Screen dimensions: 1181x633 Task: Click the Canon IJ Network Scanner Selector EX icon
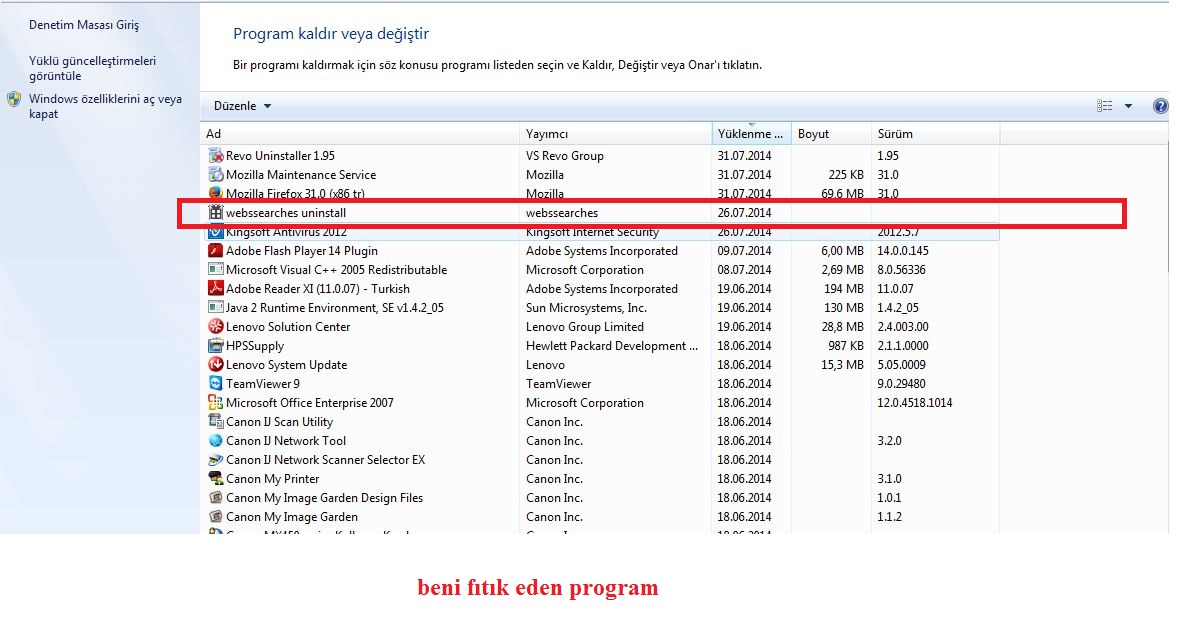click(215, 460)
